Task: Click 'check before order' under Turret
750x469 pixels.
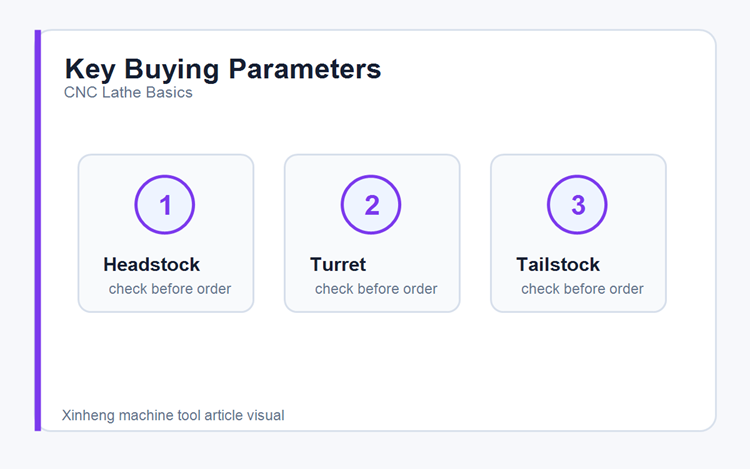Action: (376, 289)
